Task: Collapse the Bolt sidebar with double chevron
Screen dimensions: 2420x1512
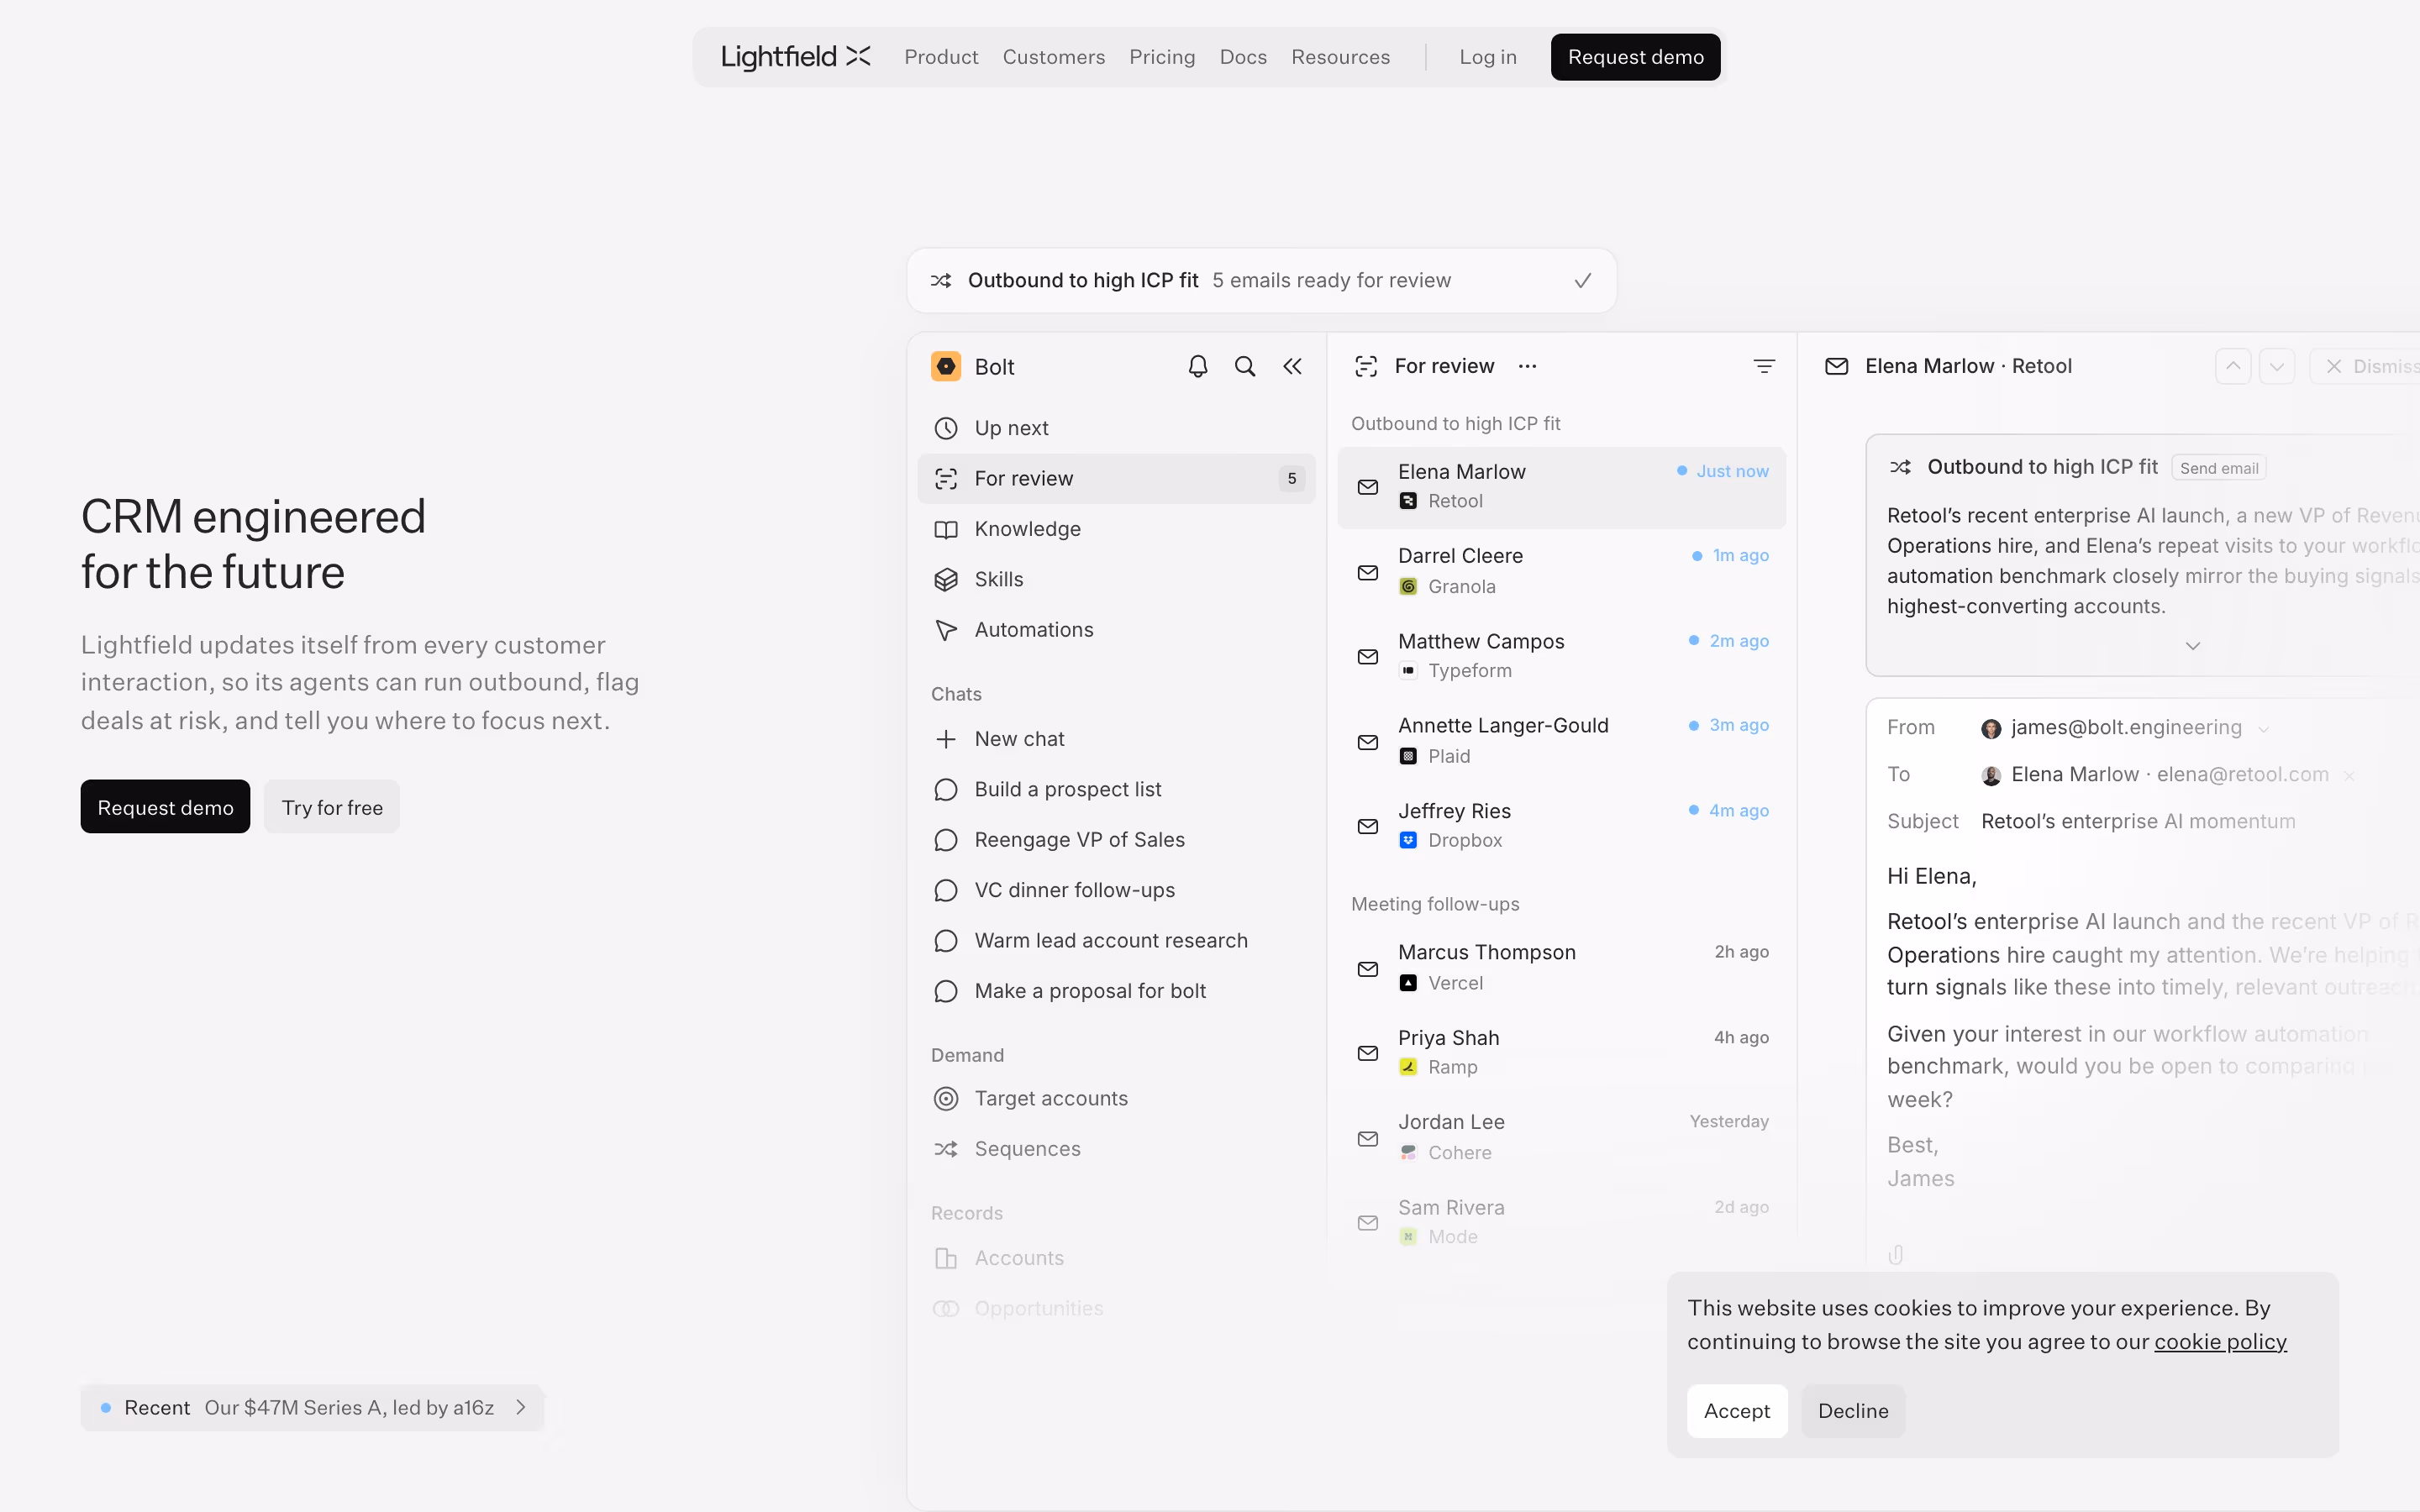Action: tap(1293, 367)
